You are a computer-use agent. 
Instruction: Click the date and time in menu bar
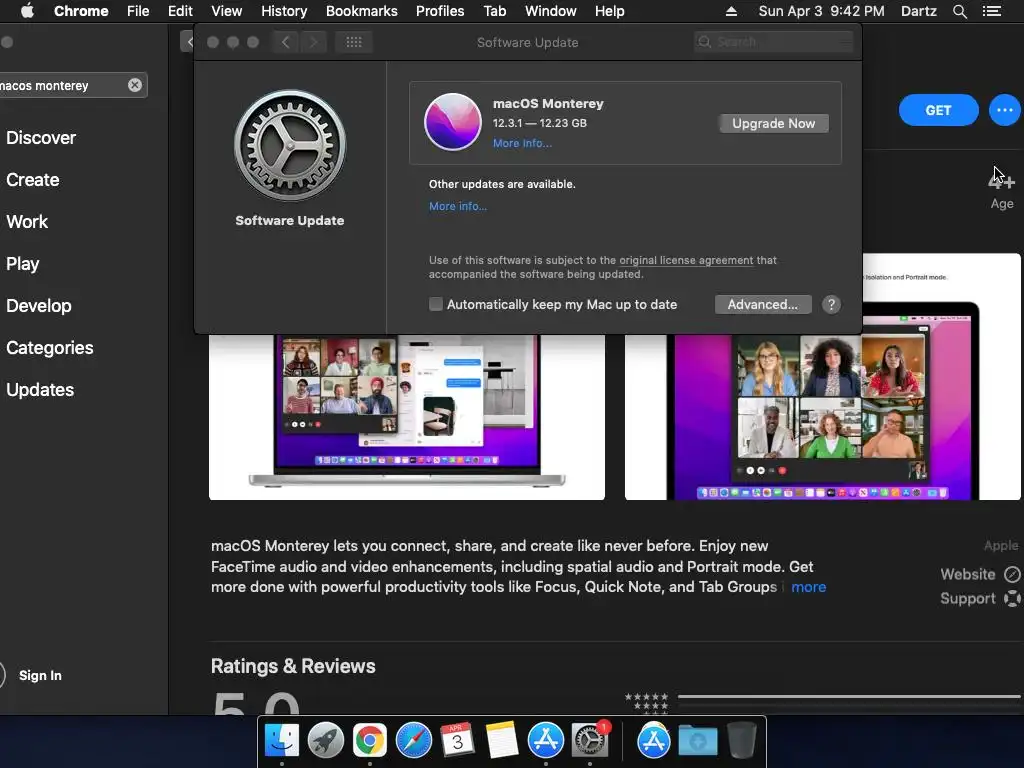point(822,11)
